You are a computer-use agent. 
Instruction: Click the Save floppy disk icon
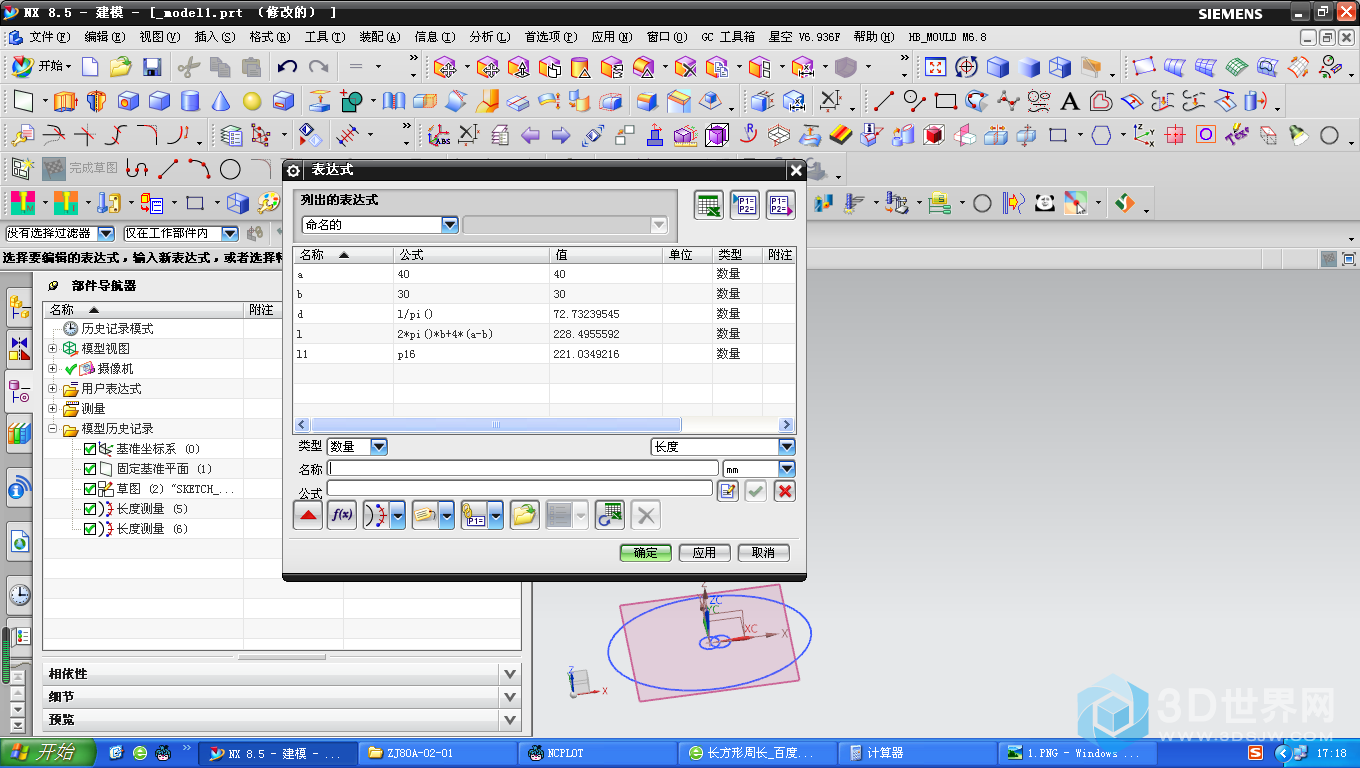[152, 67]
